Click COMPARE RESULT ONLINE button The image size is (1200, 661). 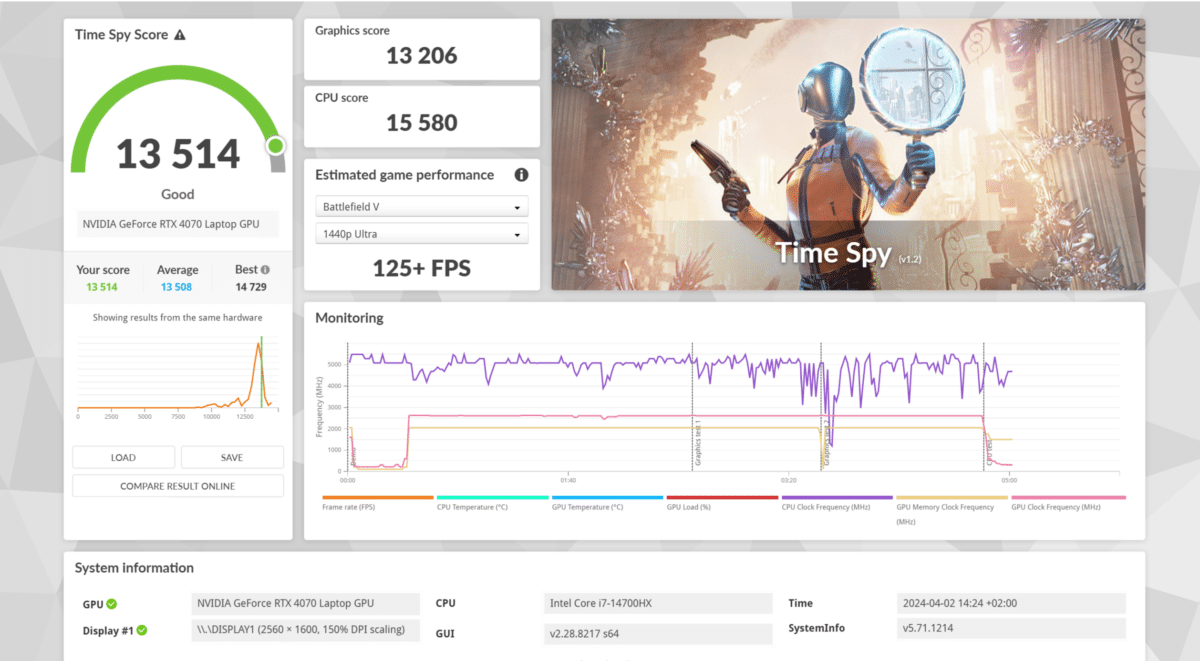(178, 486)
